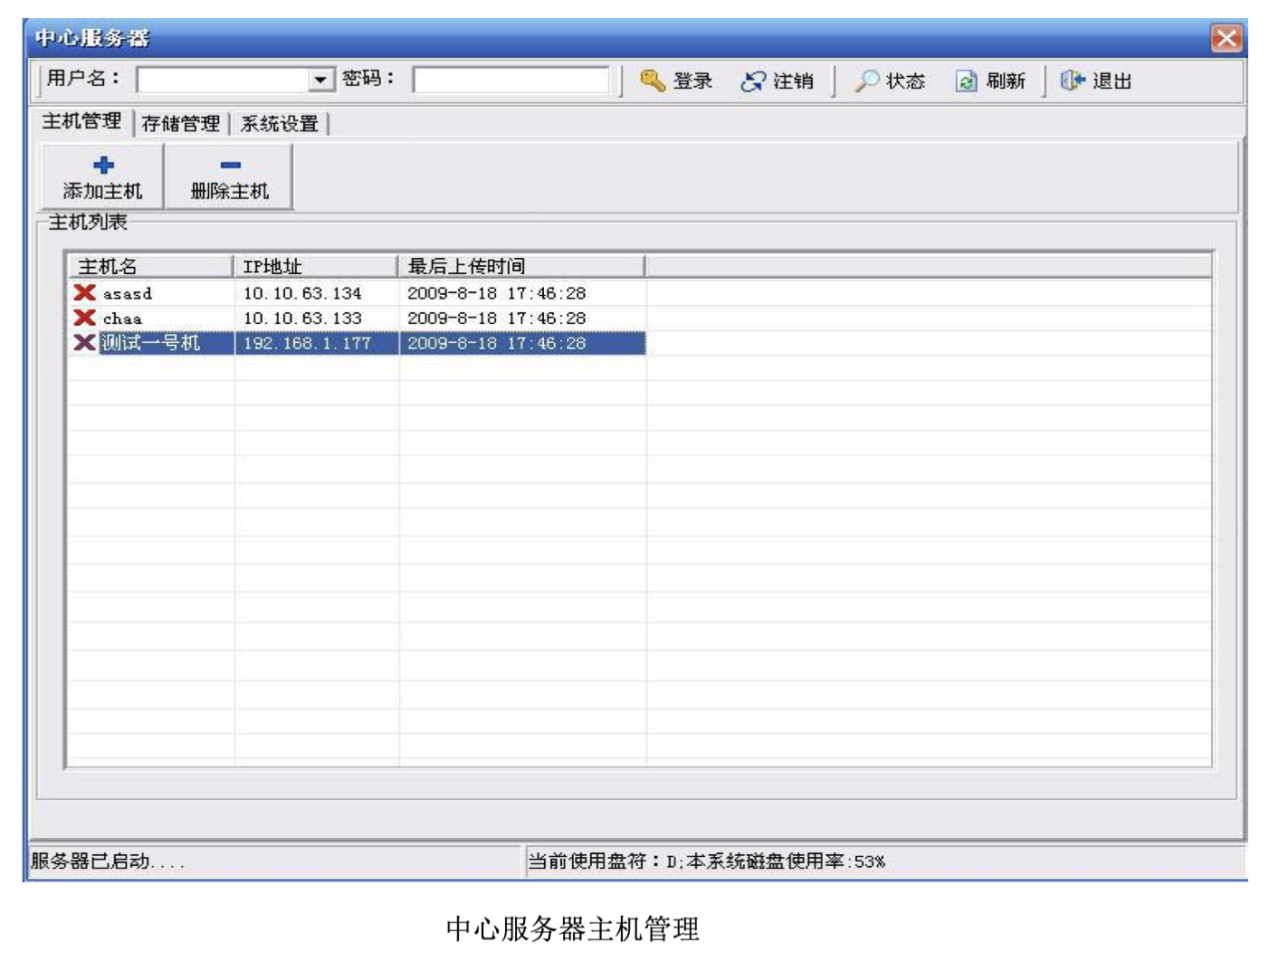Viewport: 1269px width, 961px height.
Task: Close the 中心服务器 window
Action: pyautogui.click(x=1226, y=38)
